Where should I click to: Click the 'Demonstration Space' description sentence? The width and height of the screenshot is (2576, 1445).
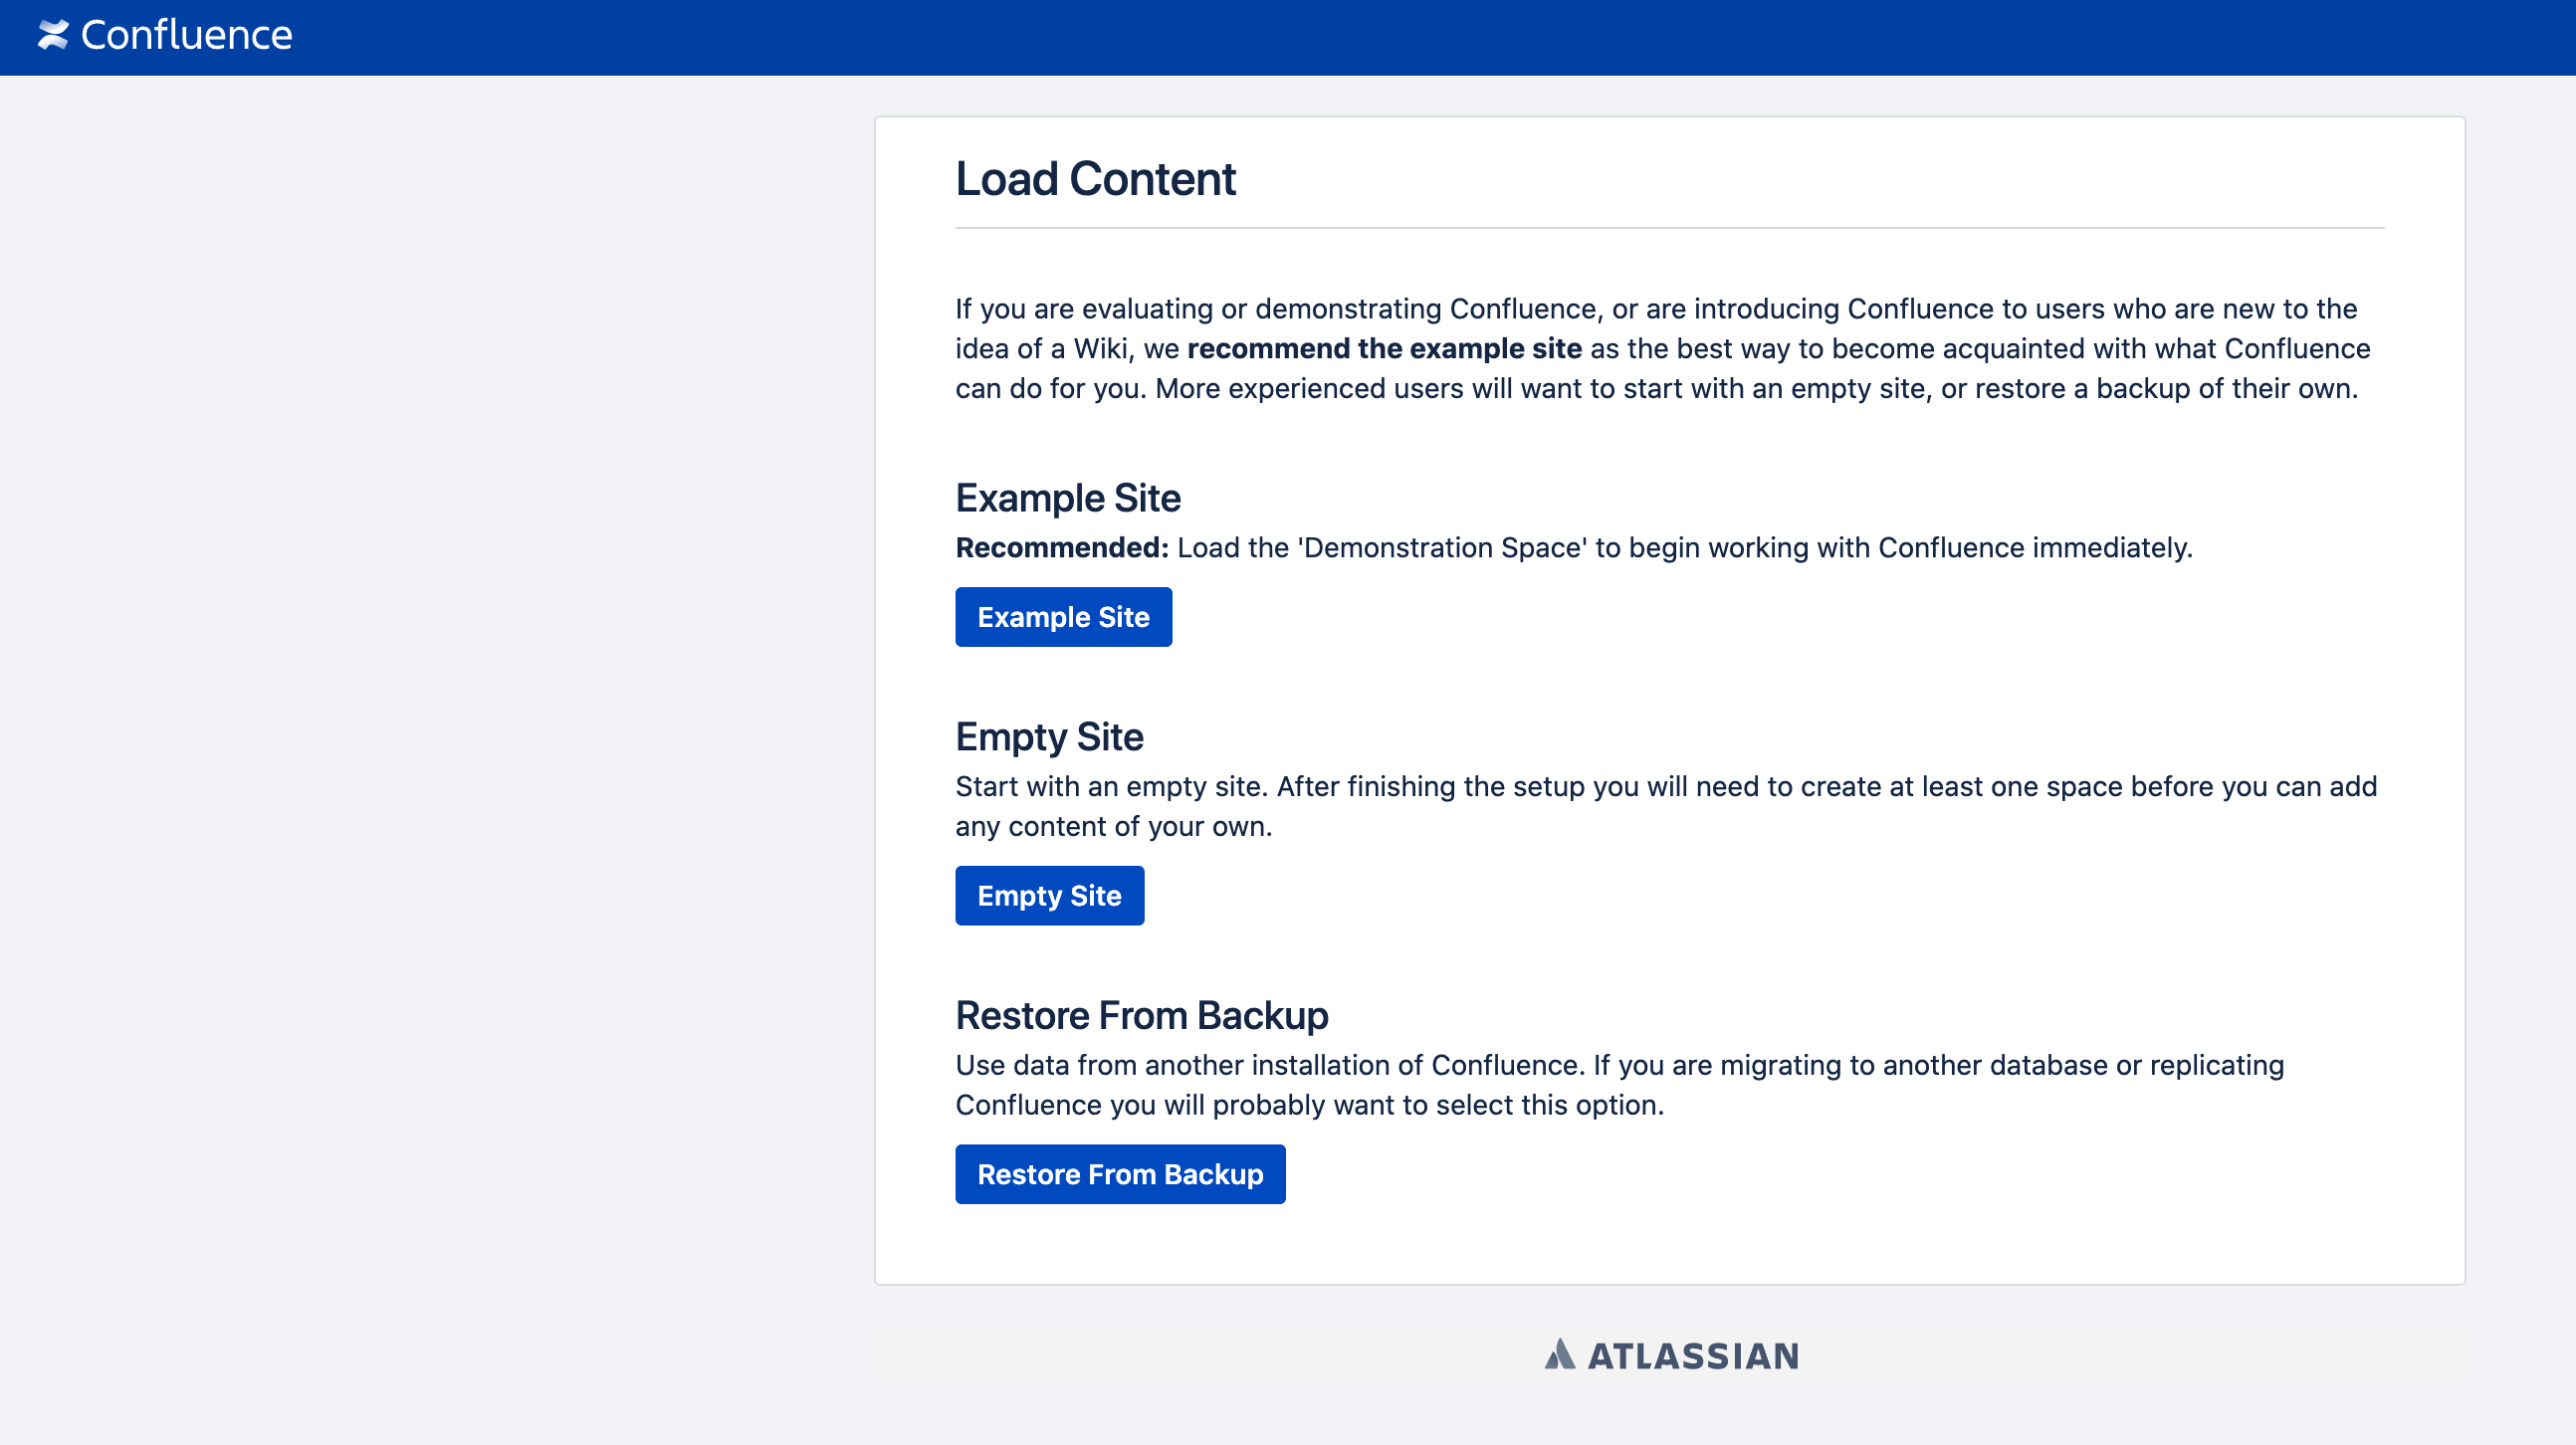pyautogui.click(x=1684, y=548)
